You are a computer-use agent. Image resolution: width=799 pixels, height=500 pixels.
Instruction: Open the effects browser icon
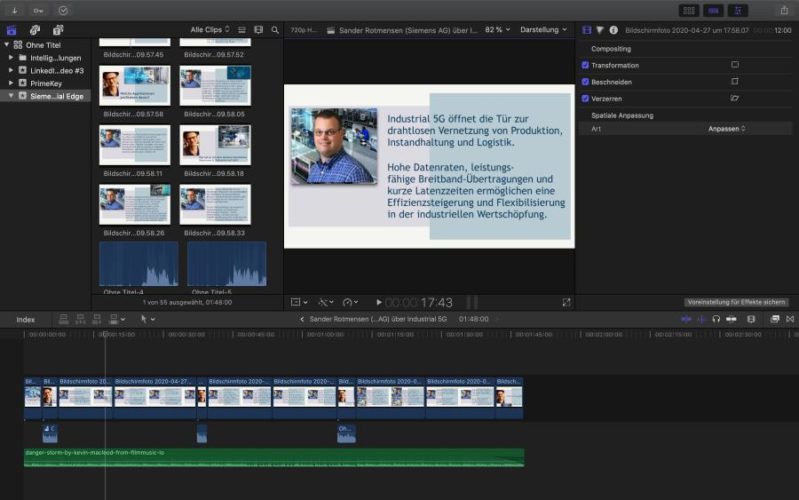(775, 319)
